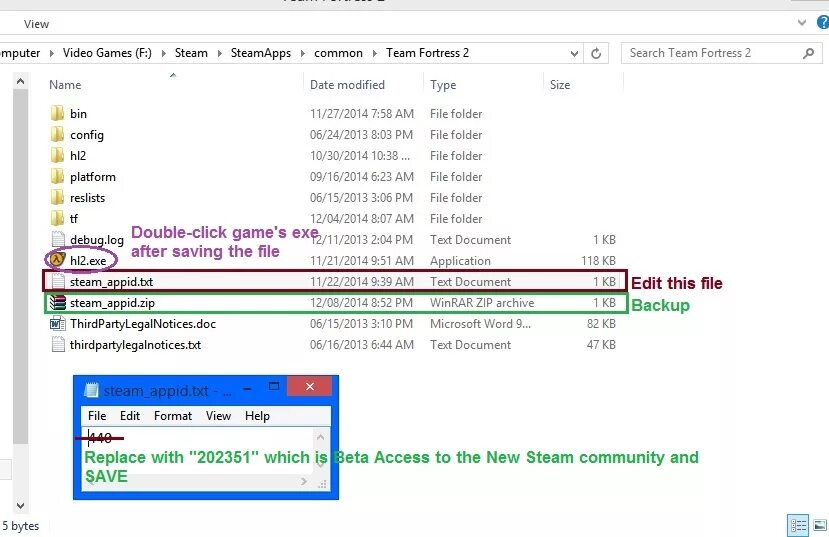
Task: Click the search magnifier icon
Action: point(808,53)
